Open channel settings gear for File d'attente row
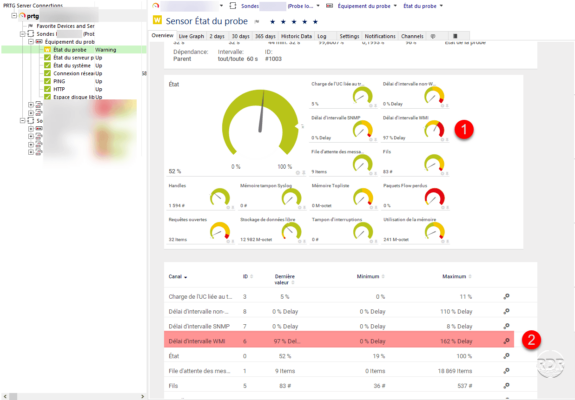 click(x=506, y=371)
